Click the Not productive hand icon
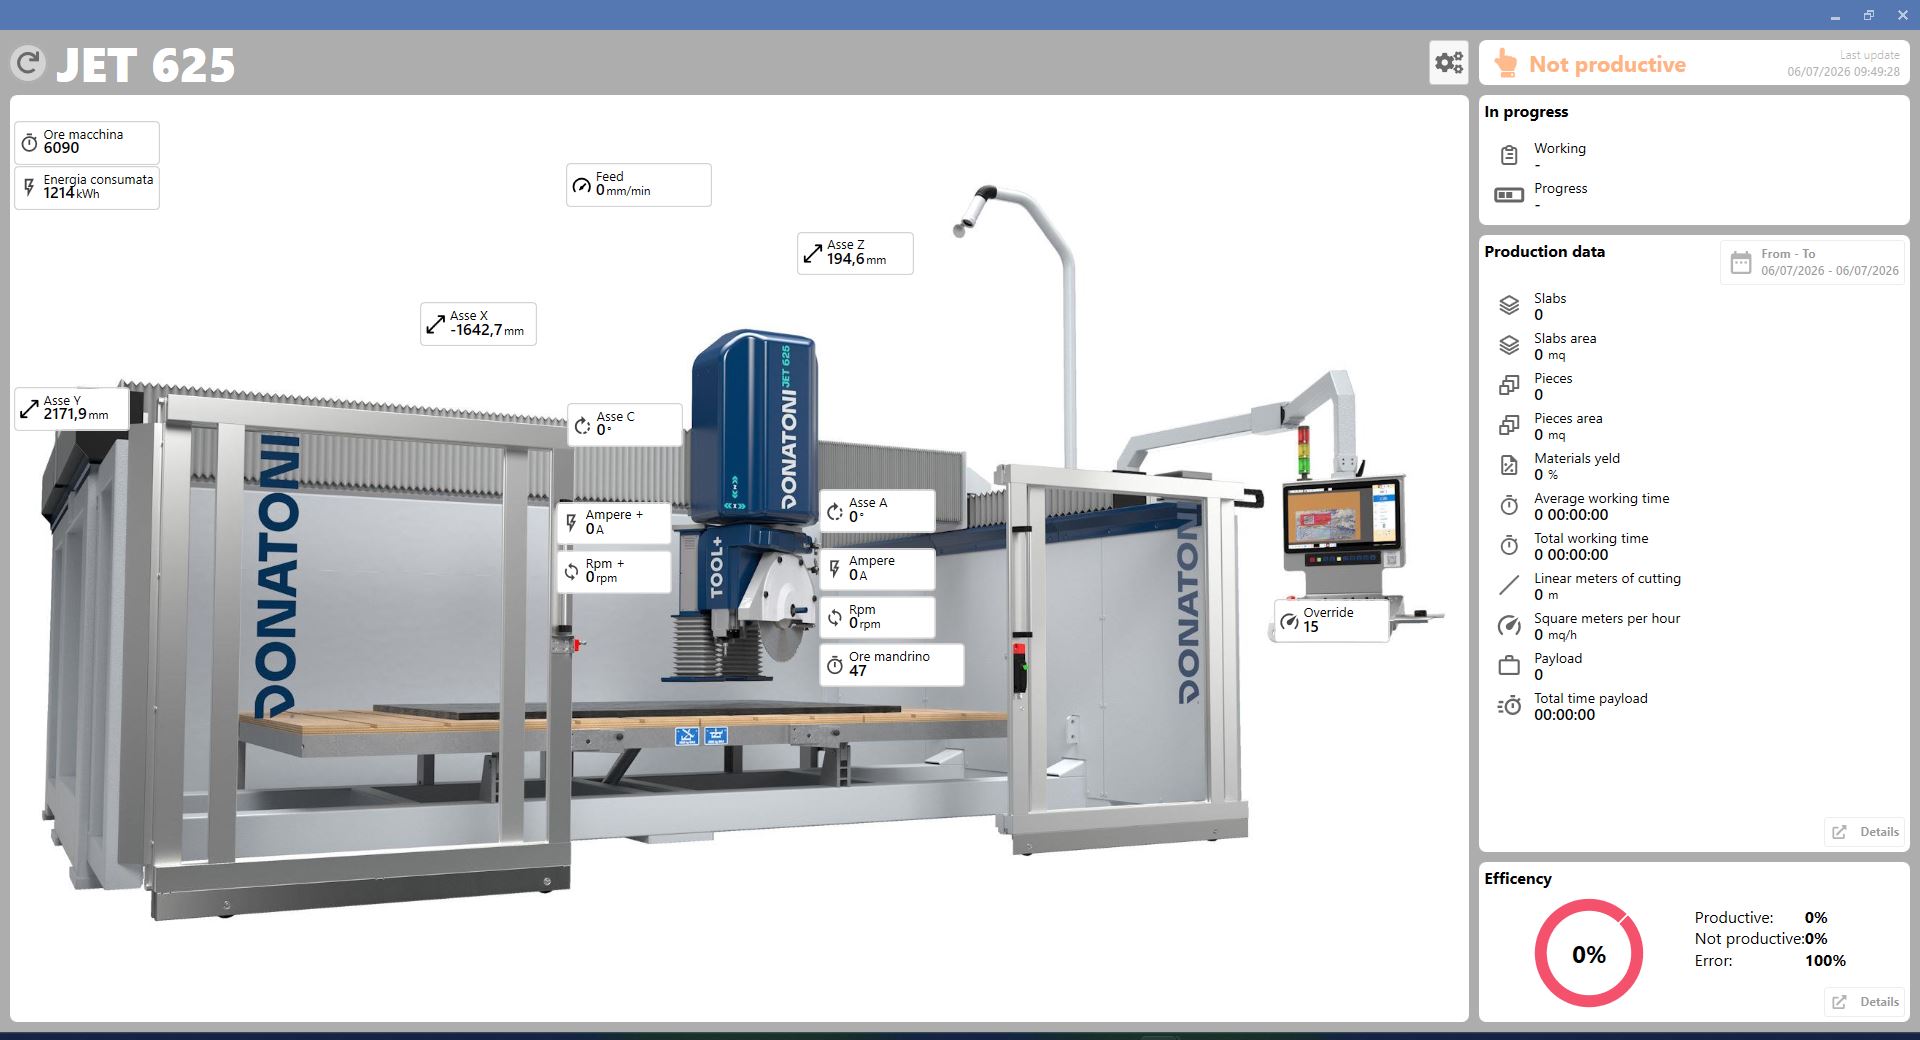The width and height of the screenshot is (1920, 1040). click(x=1505, y=64)
